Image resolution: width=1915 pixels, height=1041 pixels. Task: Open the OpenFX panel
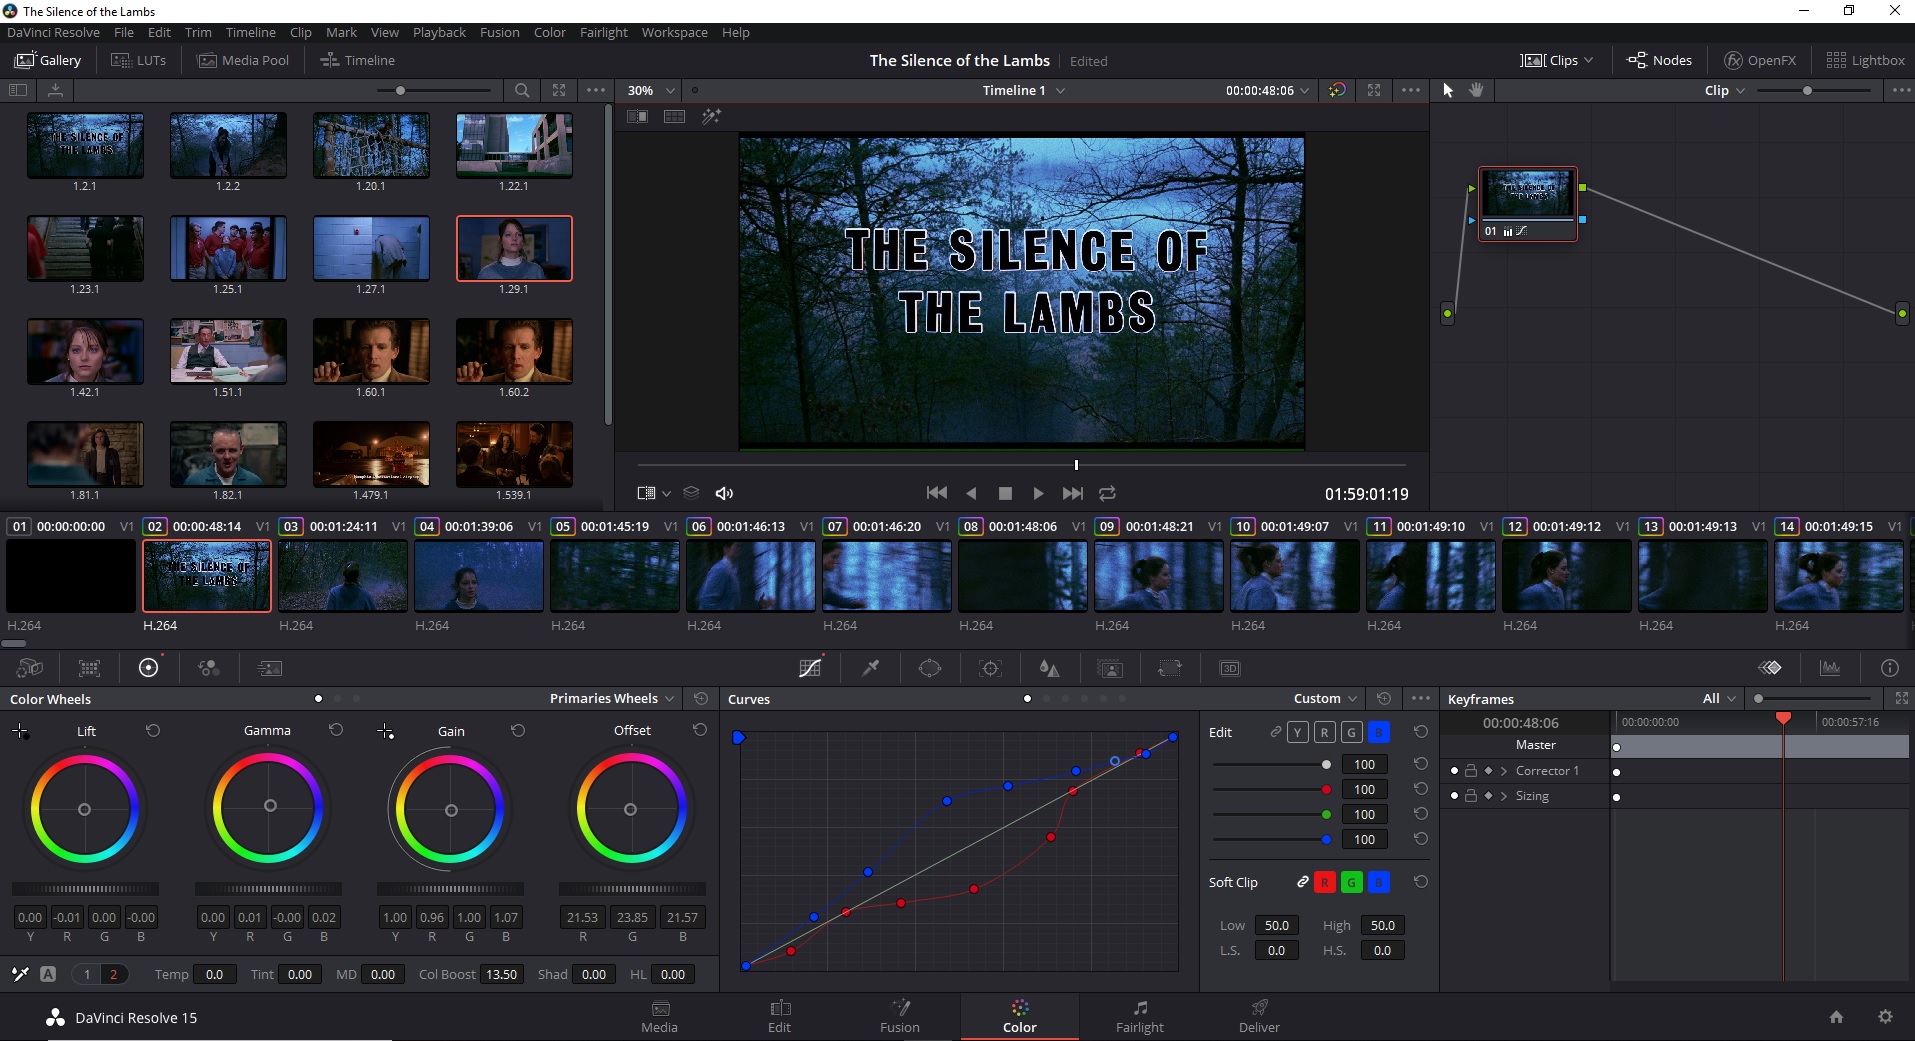1760,60
